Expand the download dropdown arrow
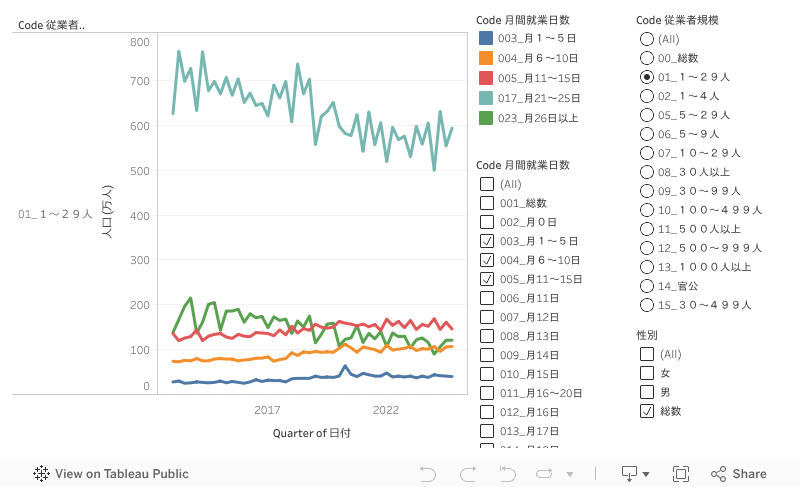Image resolution: width=800 pixels, height=487 pixels. point(646,474)
